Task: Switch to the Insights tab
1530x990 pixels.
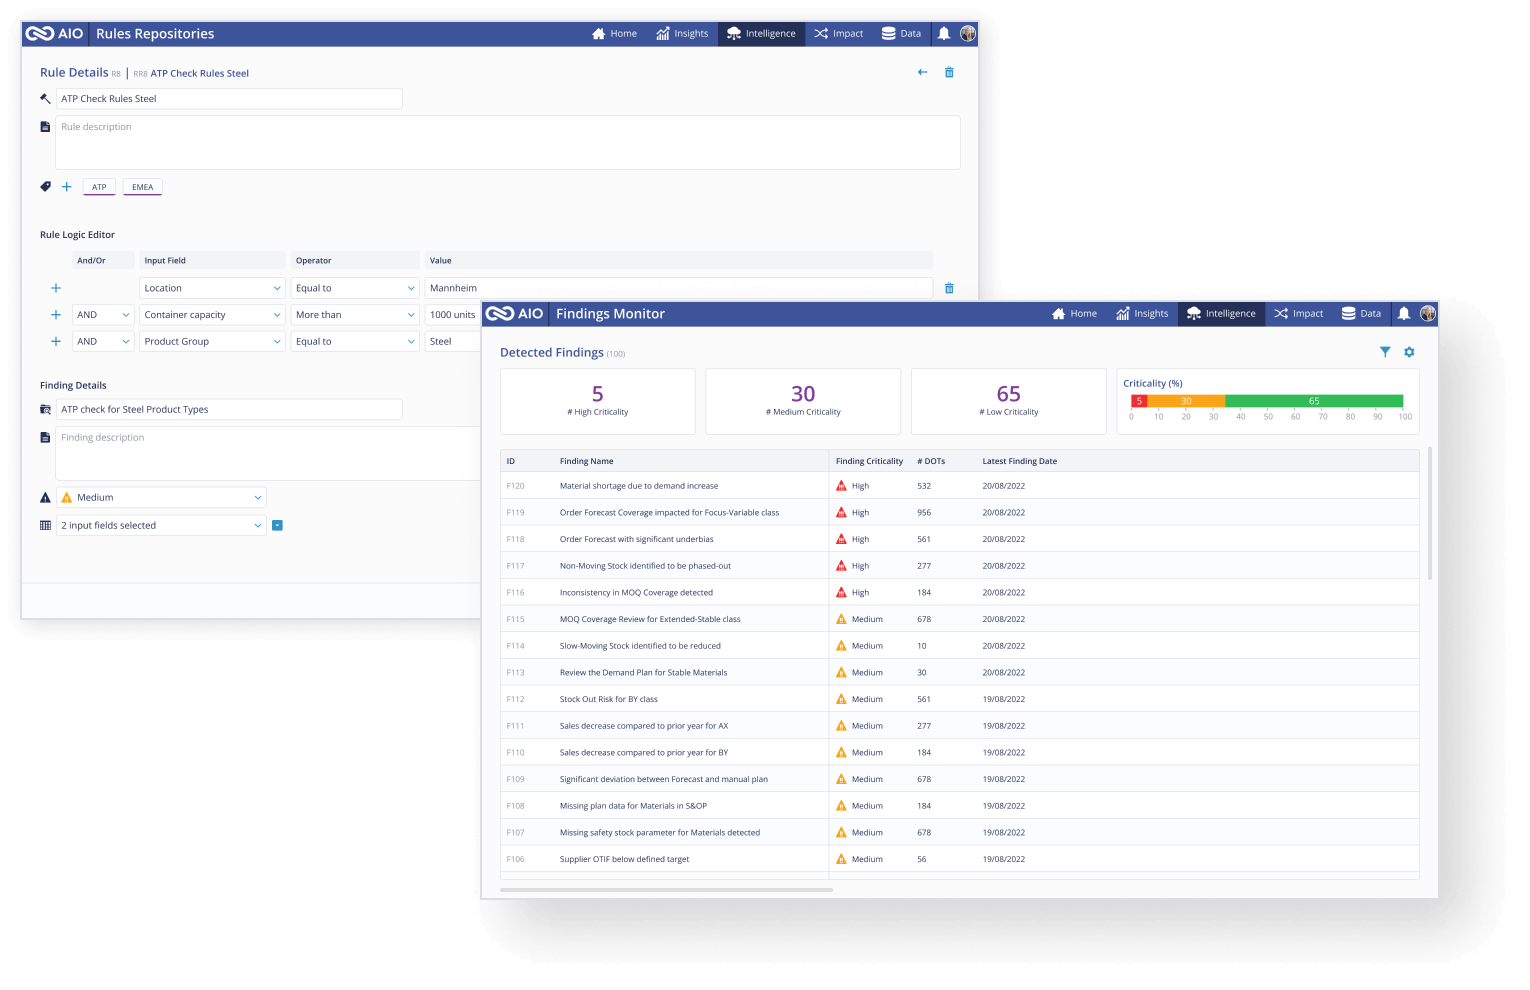Action: (1142, 313)
